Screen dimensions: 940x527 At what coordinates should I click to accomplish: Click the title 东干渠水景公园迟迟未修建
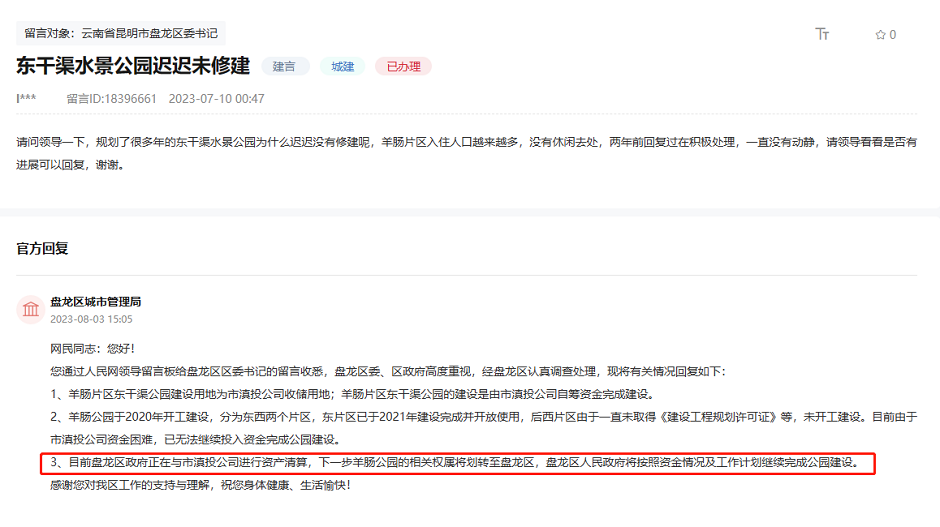pos(132,67)
